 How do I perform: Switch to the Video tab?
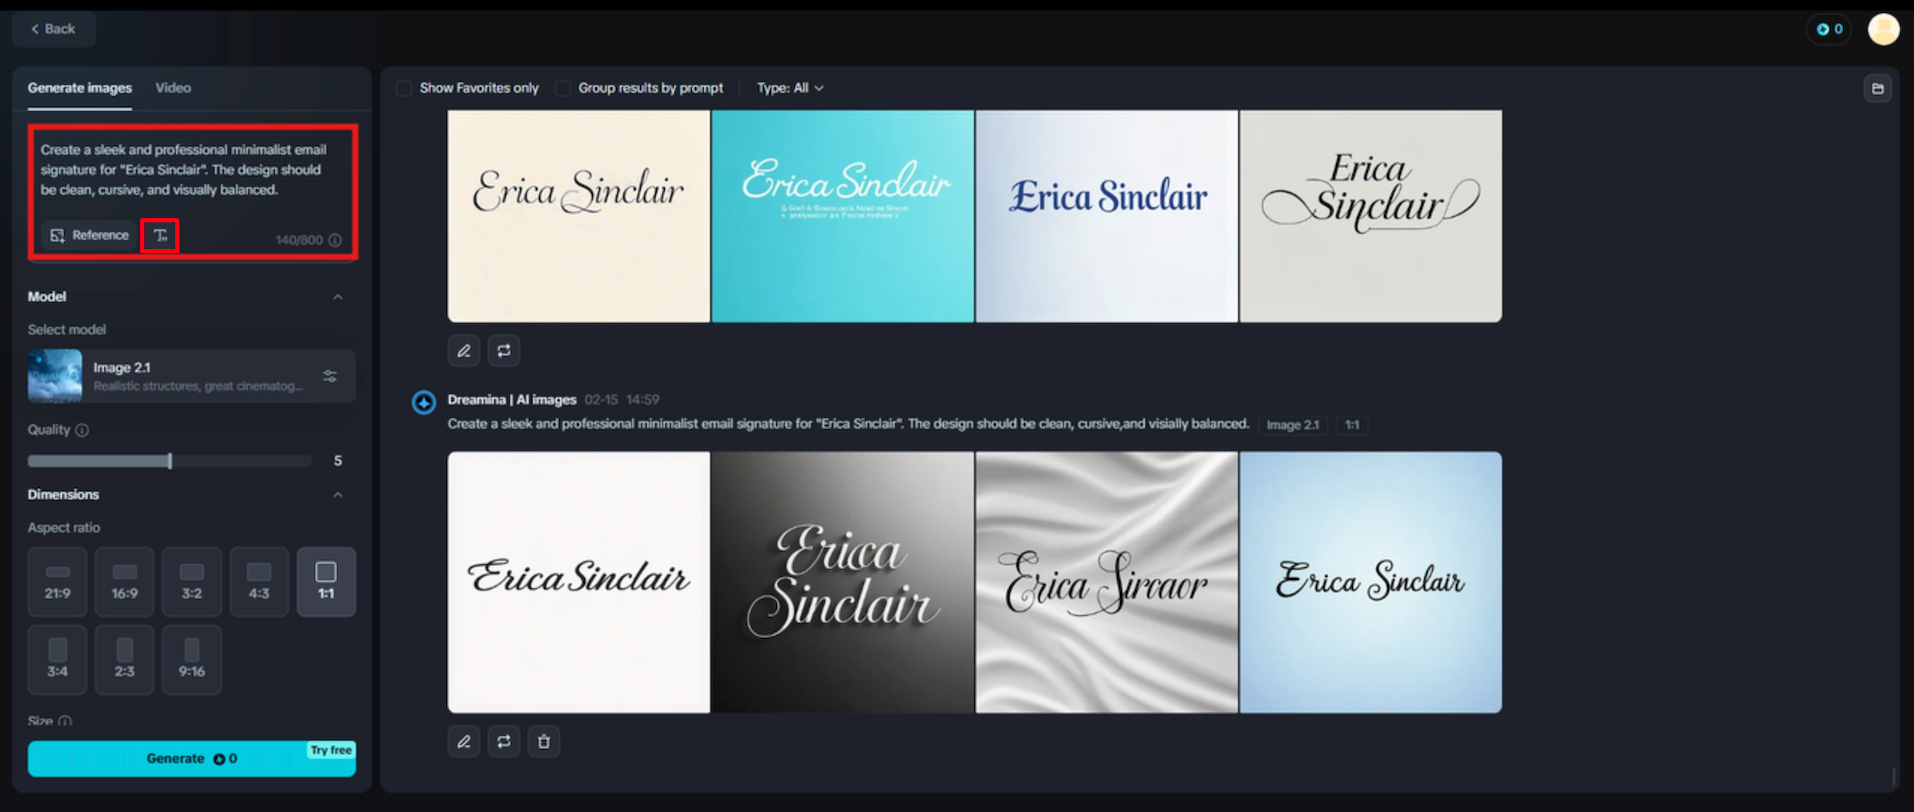pos(173,88)
